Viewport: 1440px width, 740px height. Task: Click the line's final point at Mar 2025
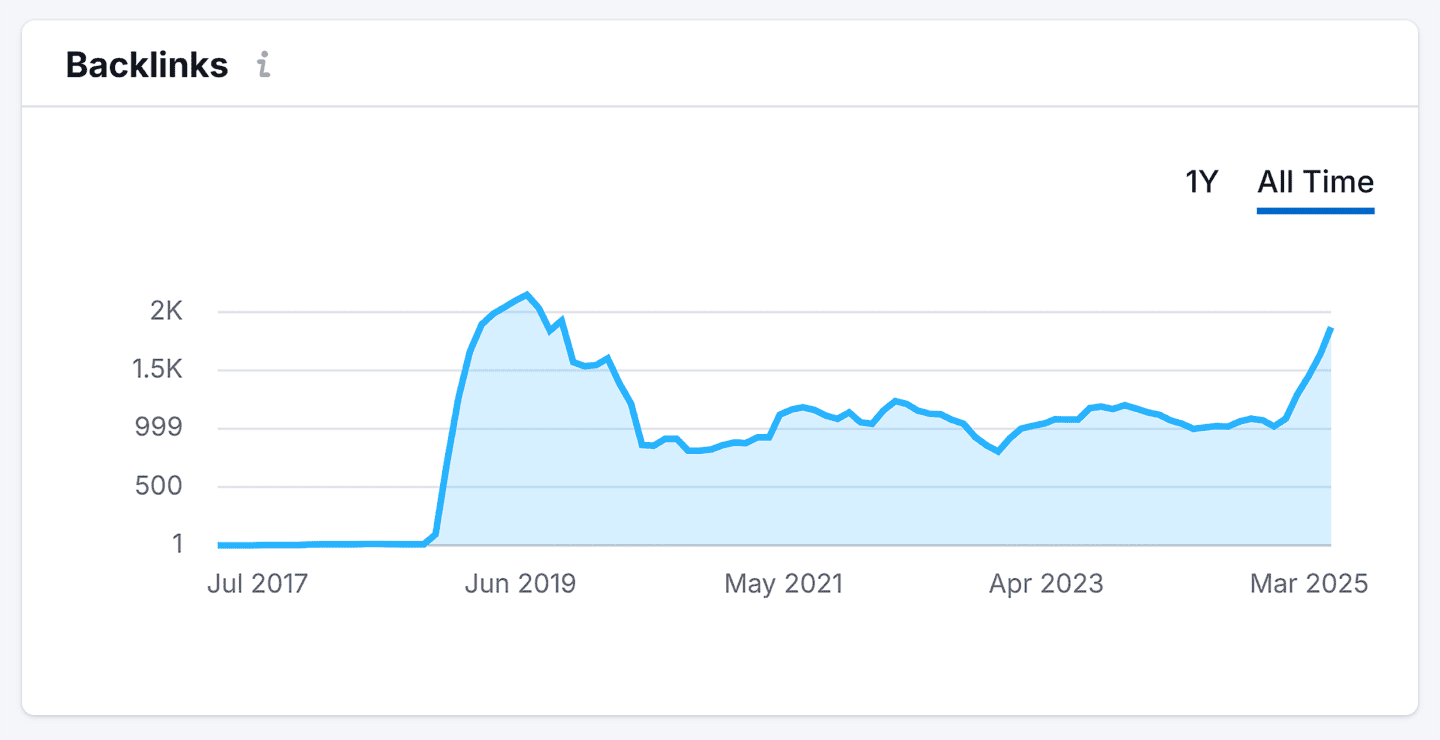(x=1330, y=329)
